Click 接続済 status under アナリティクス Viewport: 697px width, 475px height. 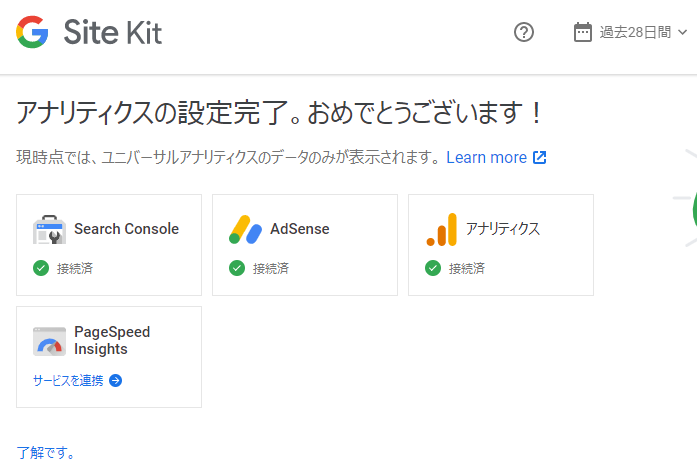pyautogui.click(x=467, y=268)
